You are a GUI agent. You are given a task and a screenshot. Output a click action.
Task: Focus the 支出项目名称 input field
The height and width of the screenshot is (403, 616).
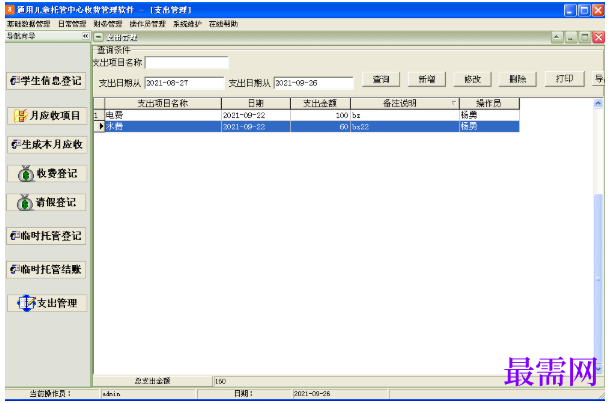click(x=187, y=62)
